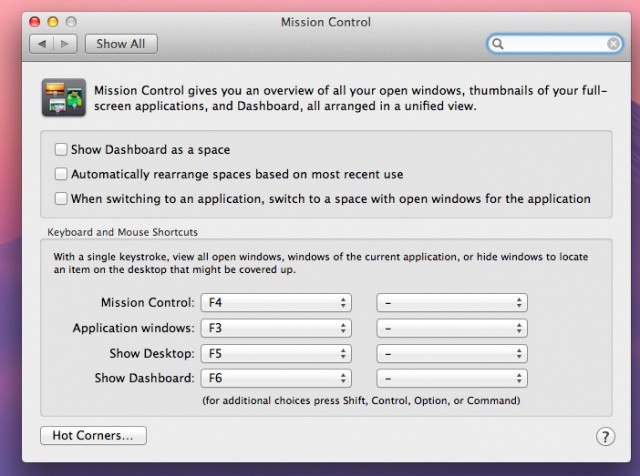Click the Mission Control overview description text
Image resolution: width=640 pixels, height=476 pixels.
351,98
